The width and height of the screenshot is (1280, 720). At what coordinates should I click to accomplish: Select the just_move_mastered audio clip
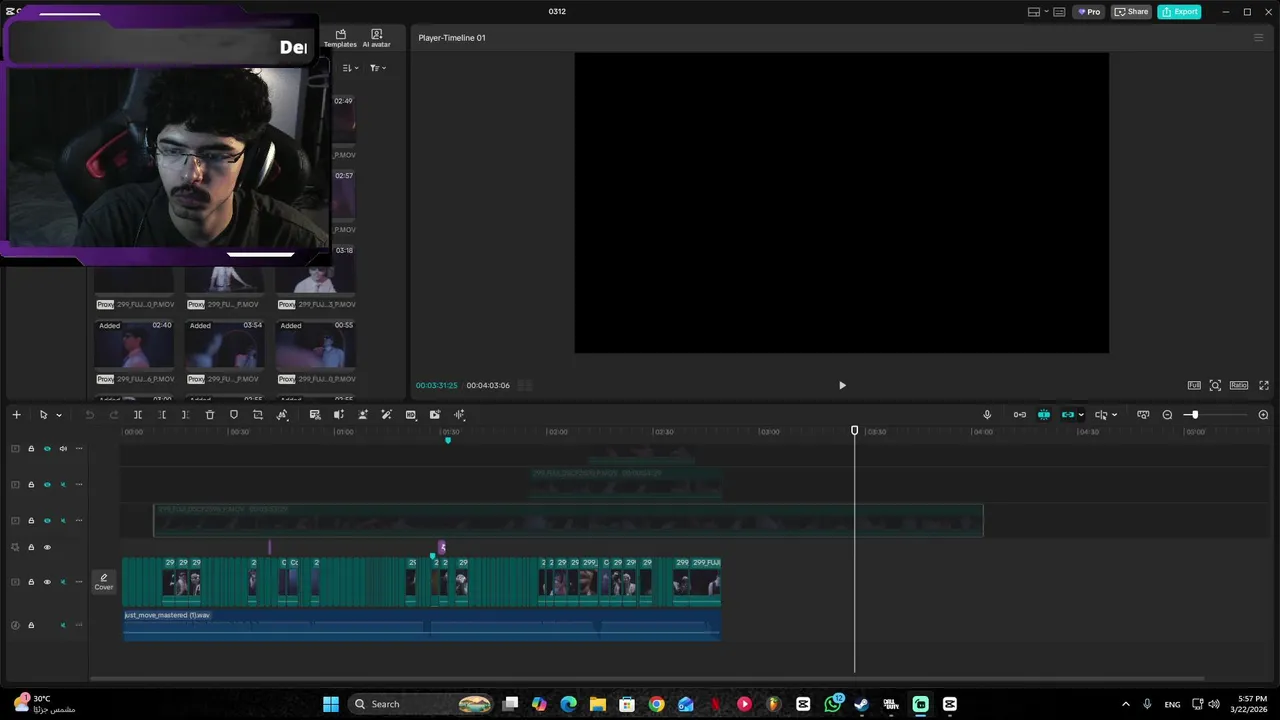[x=421, y=625]
